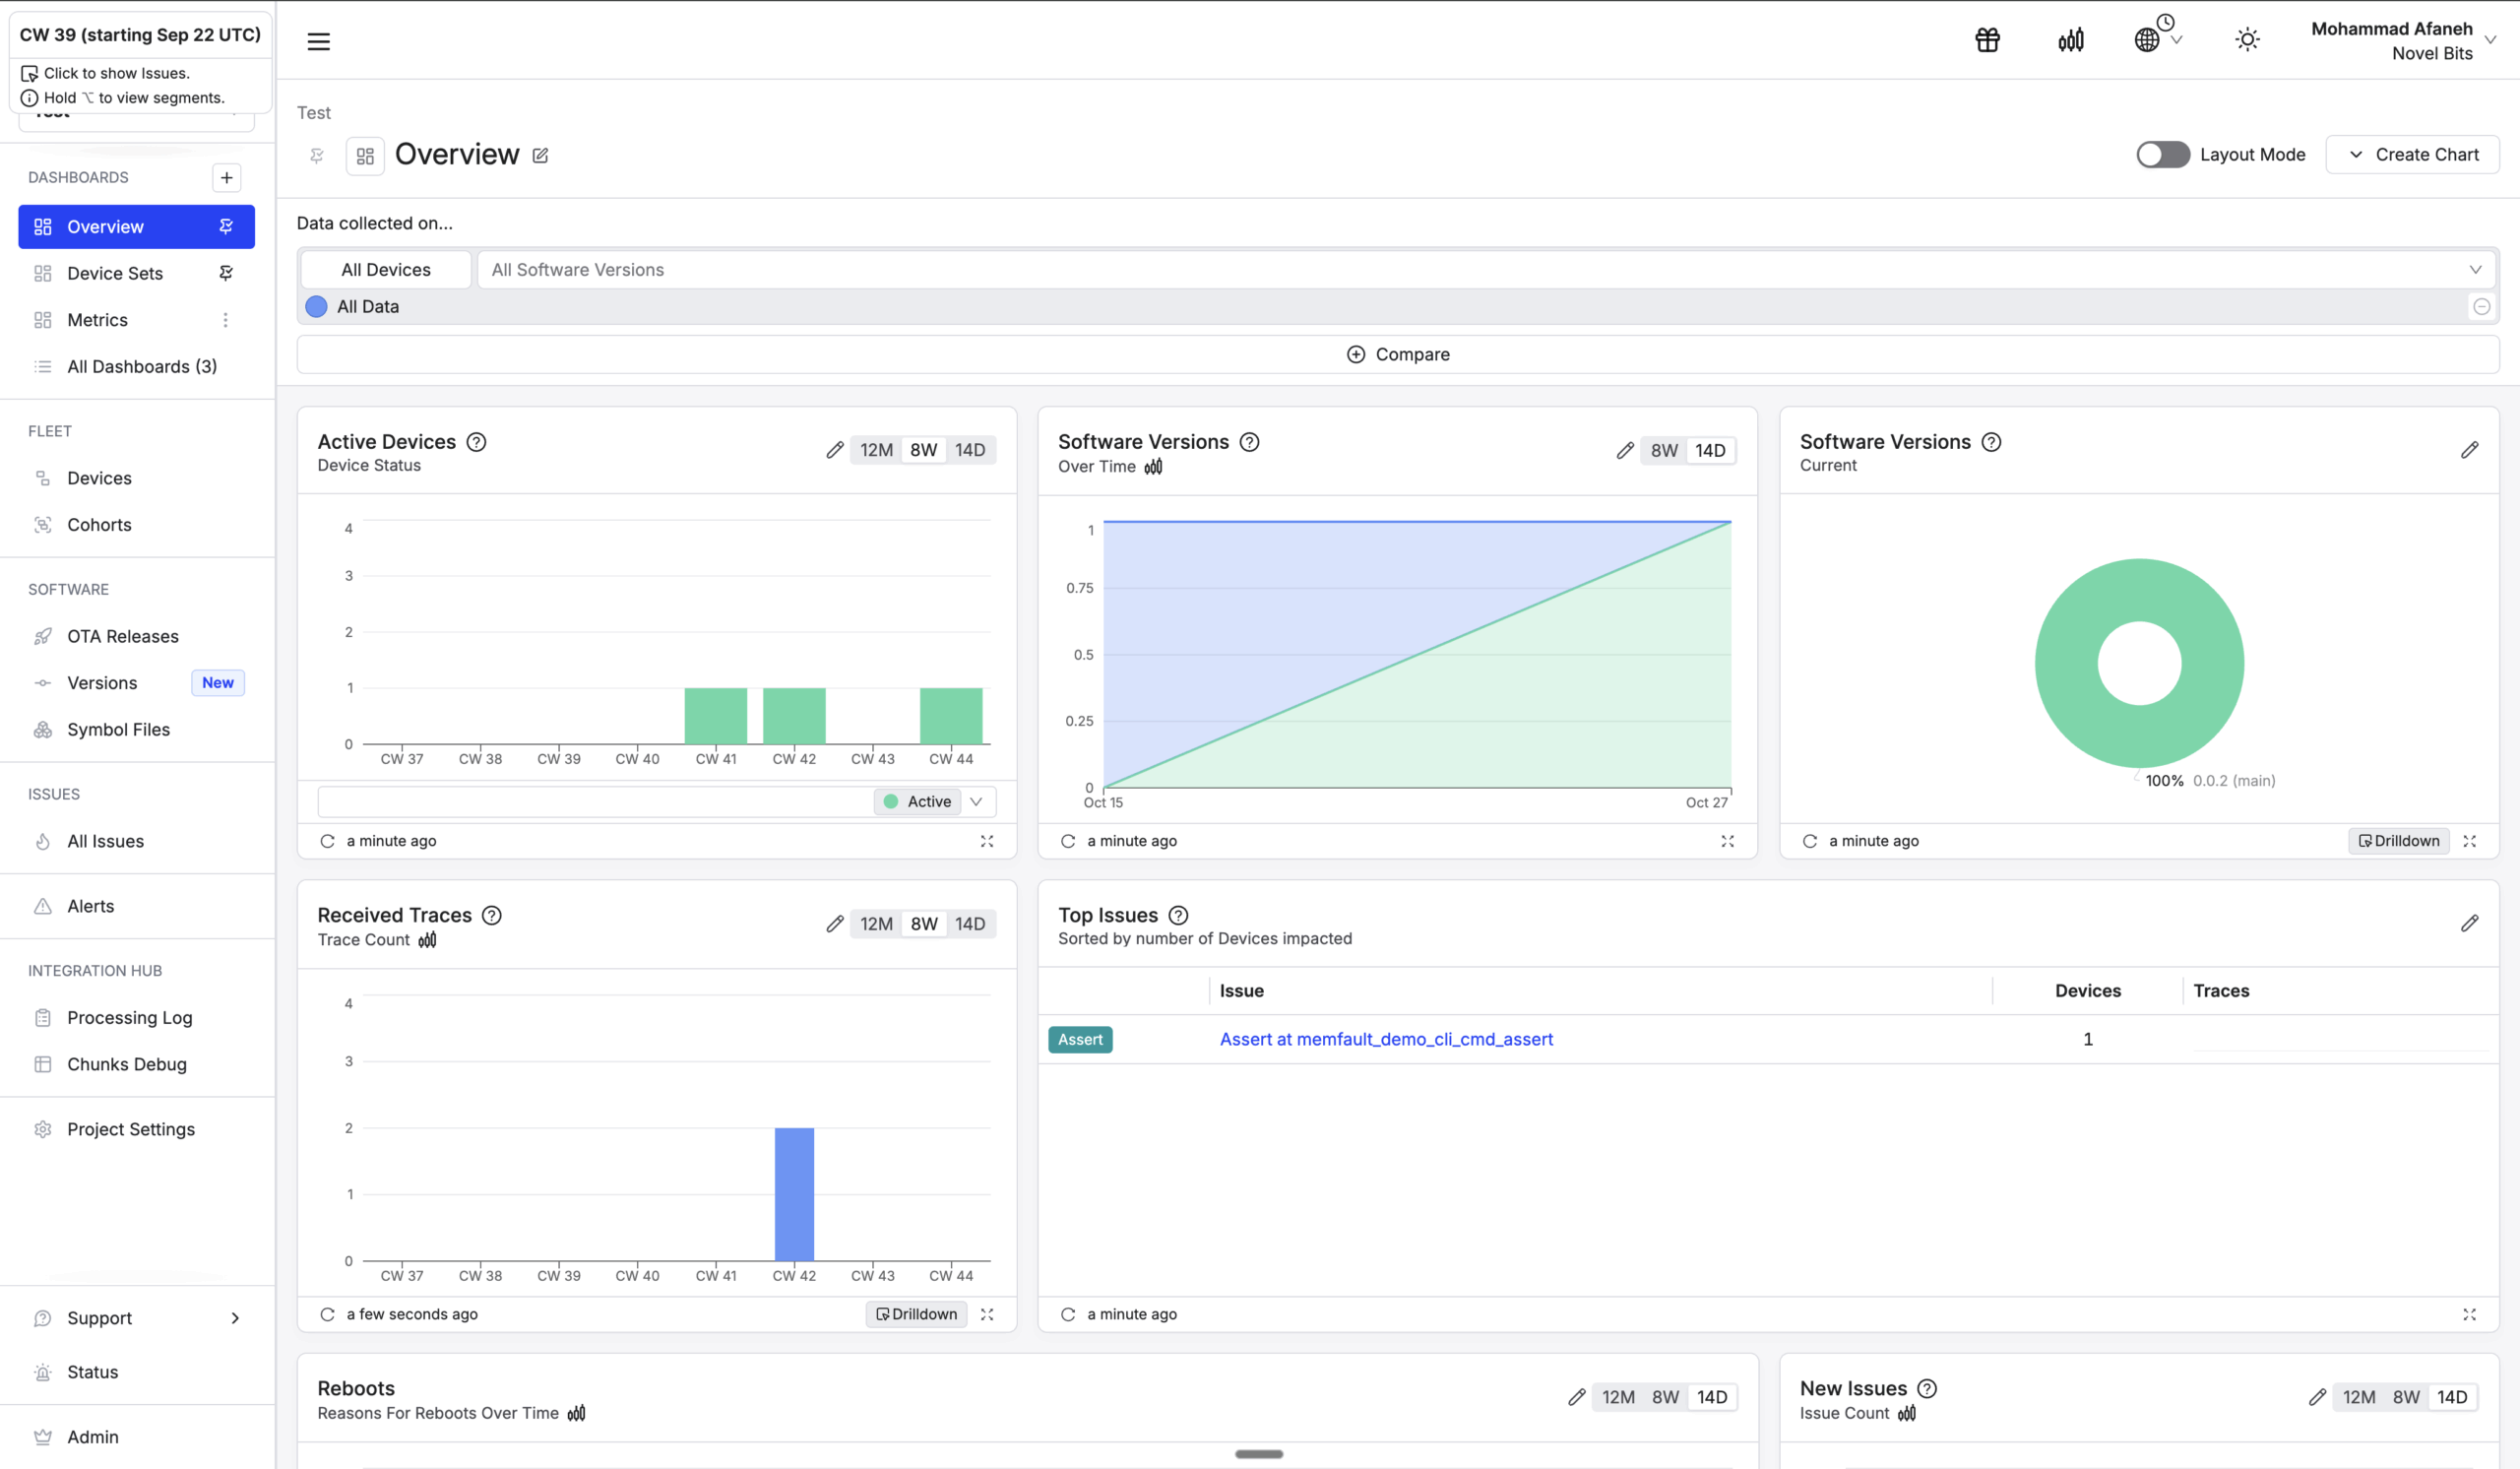
Task: Click the blue All Data color swatch
Action: (316, 307)
